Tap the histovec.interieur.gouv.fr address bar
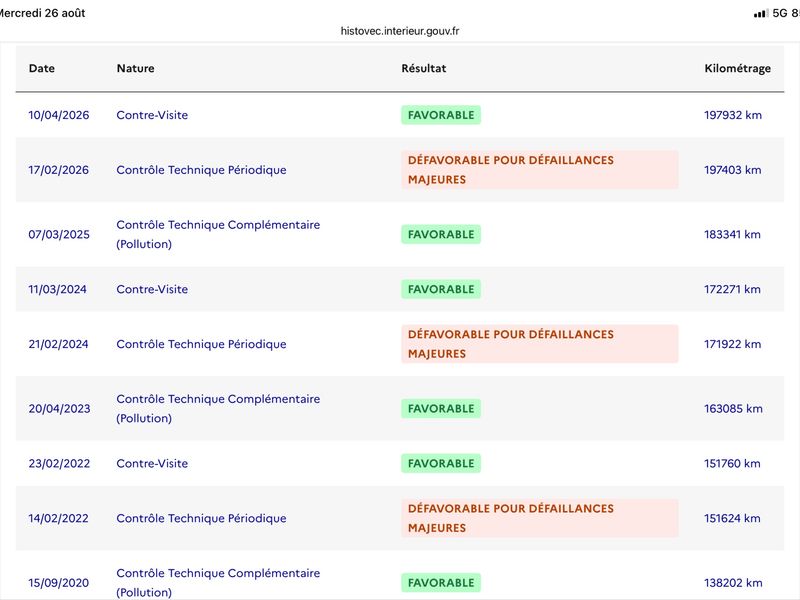The height and width of the screenshot is (600, 800). 399,31
